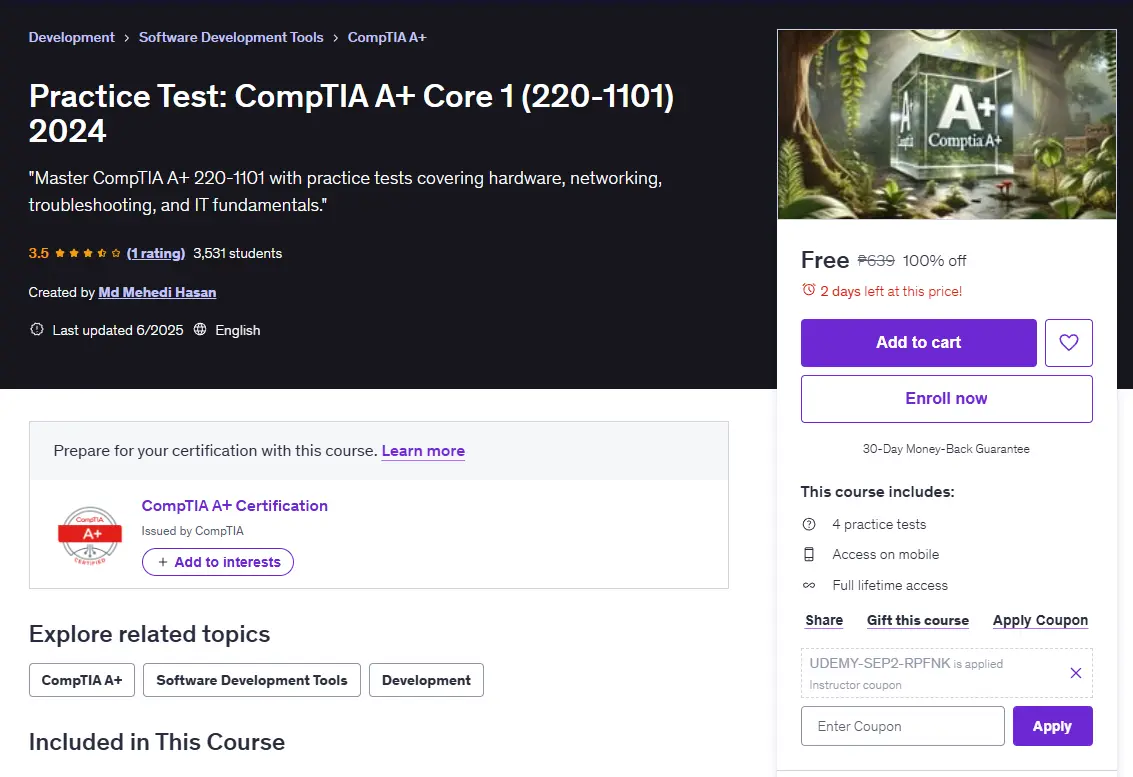Open the '(1 rating)' reviews link
Screen dimensions: 1133x777
(156, 253)
